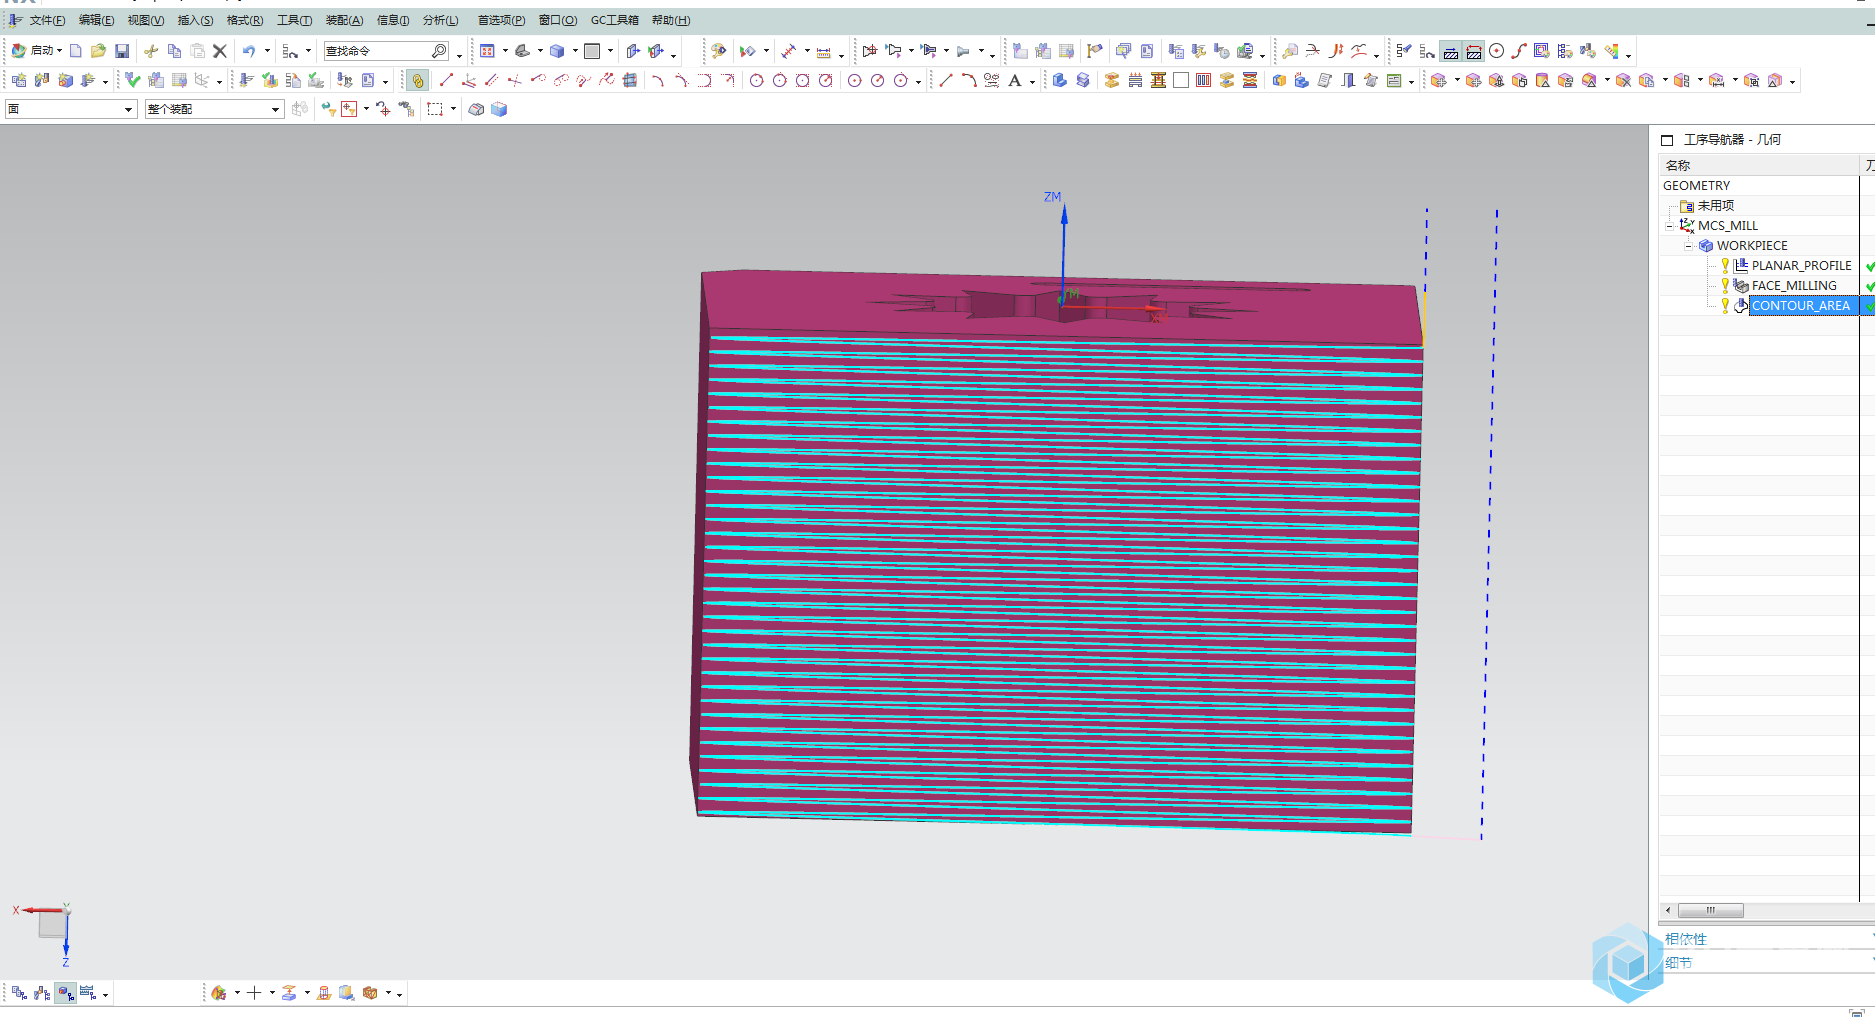Image resolution: width=1875 pixels, height=1017 pixels.
Task: Click the New file icon
Action: point(76,51)
